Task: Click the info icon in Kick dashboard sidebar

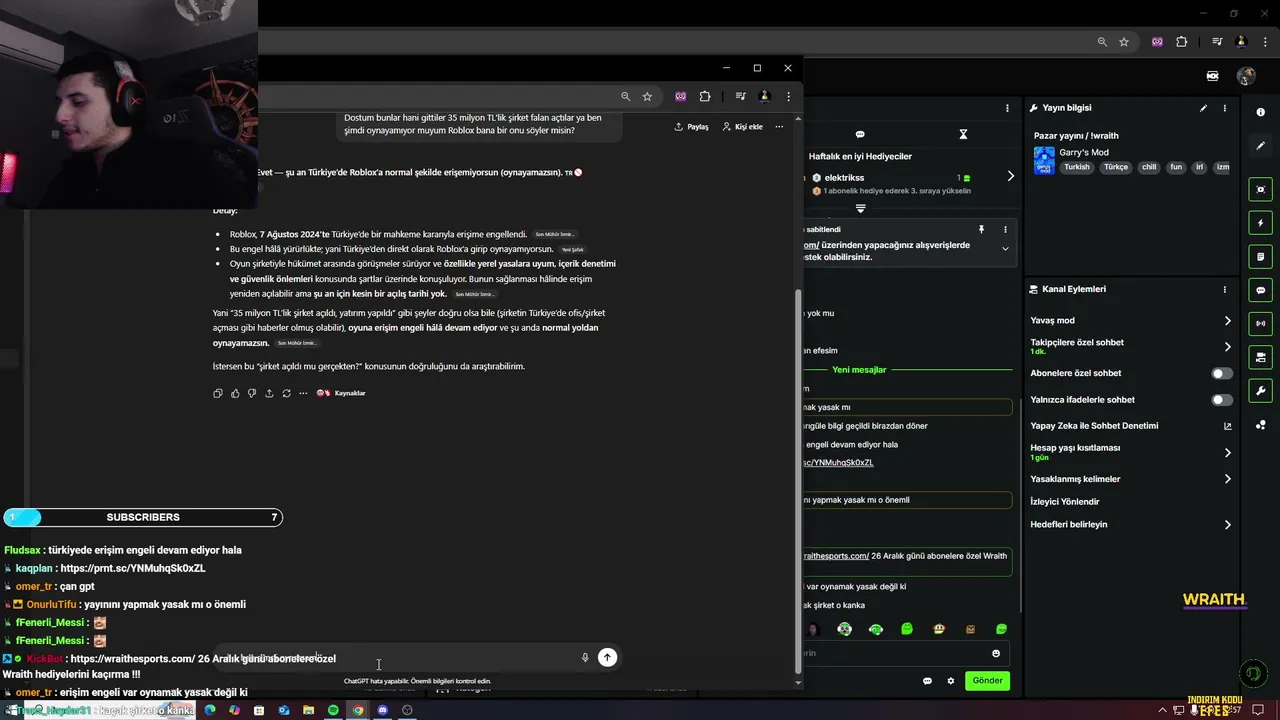Action: click(1260, 112)
